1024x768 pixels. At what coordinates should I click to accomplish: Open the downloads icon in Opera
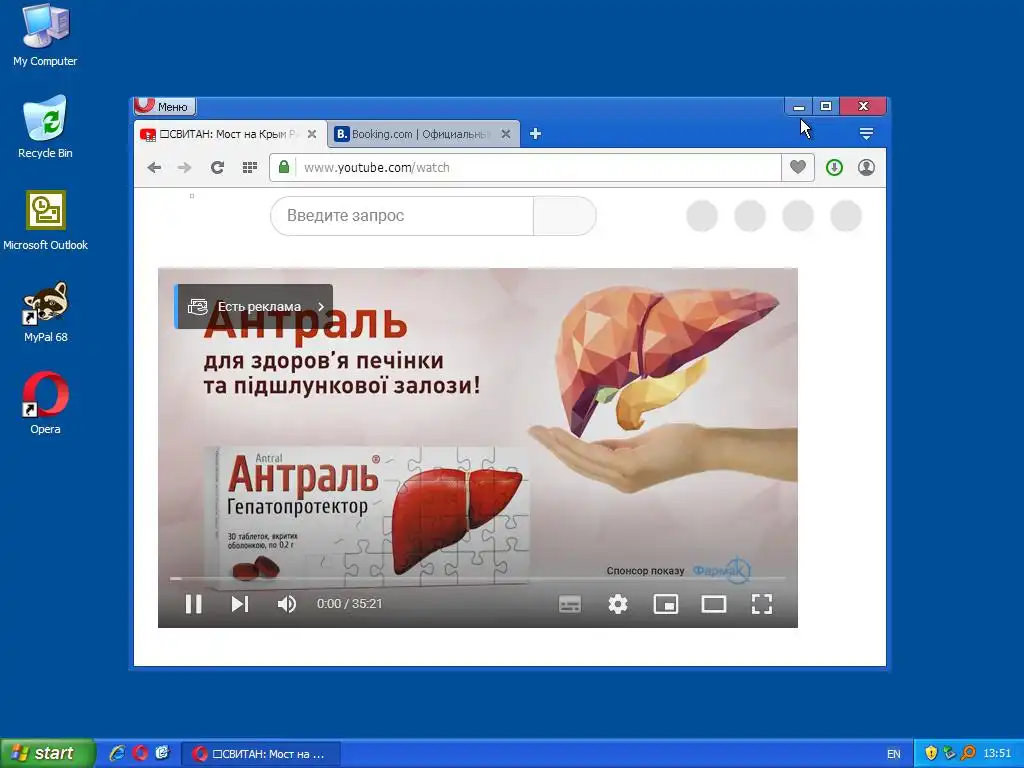coord(834,168)
